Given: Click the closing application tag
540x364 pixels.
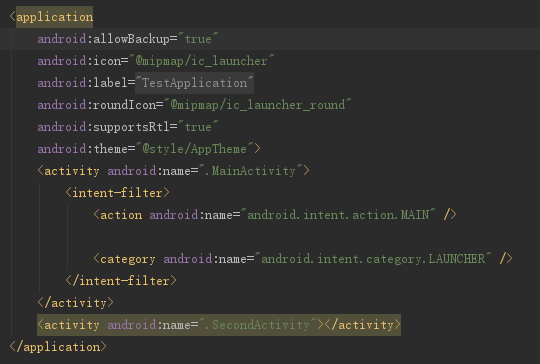Looking at the screenshot, I should (x=58, y=347).
